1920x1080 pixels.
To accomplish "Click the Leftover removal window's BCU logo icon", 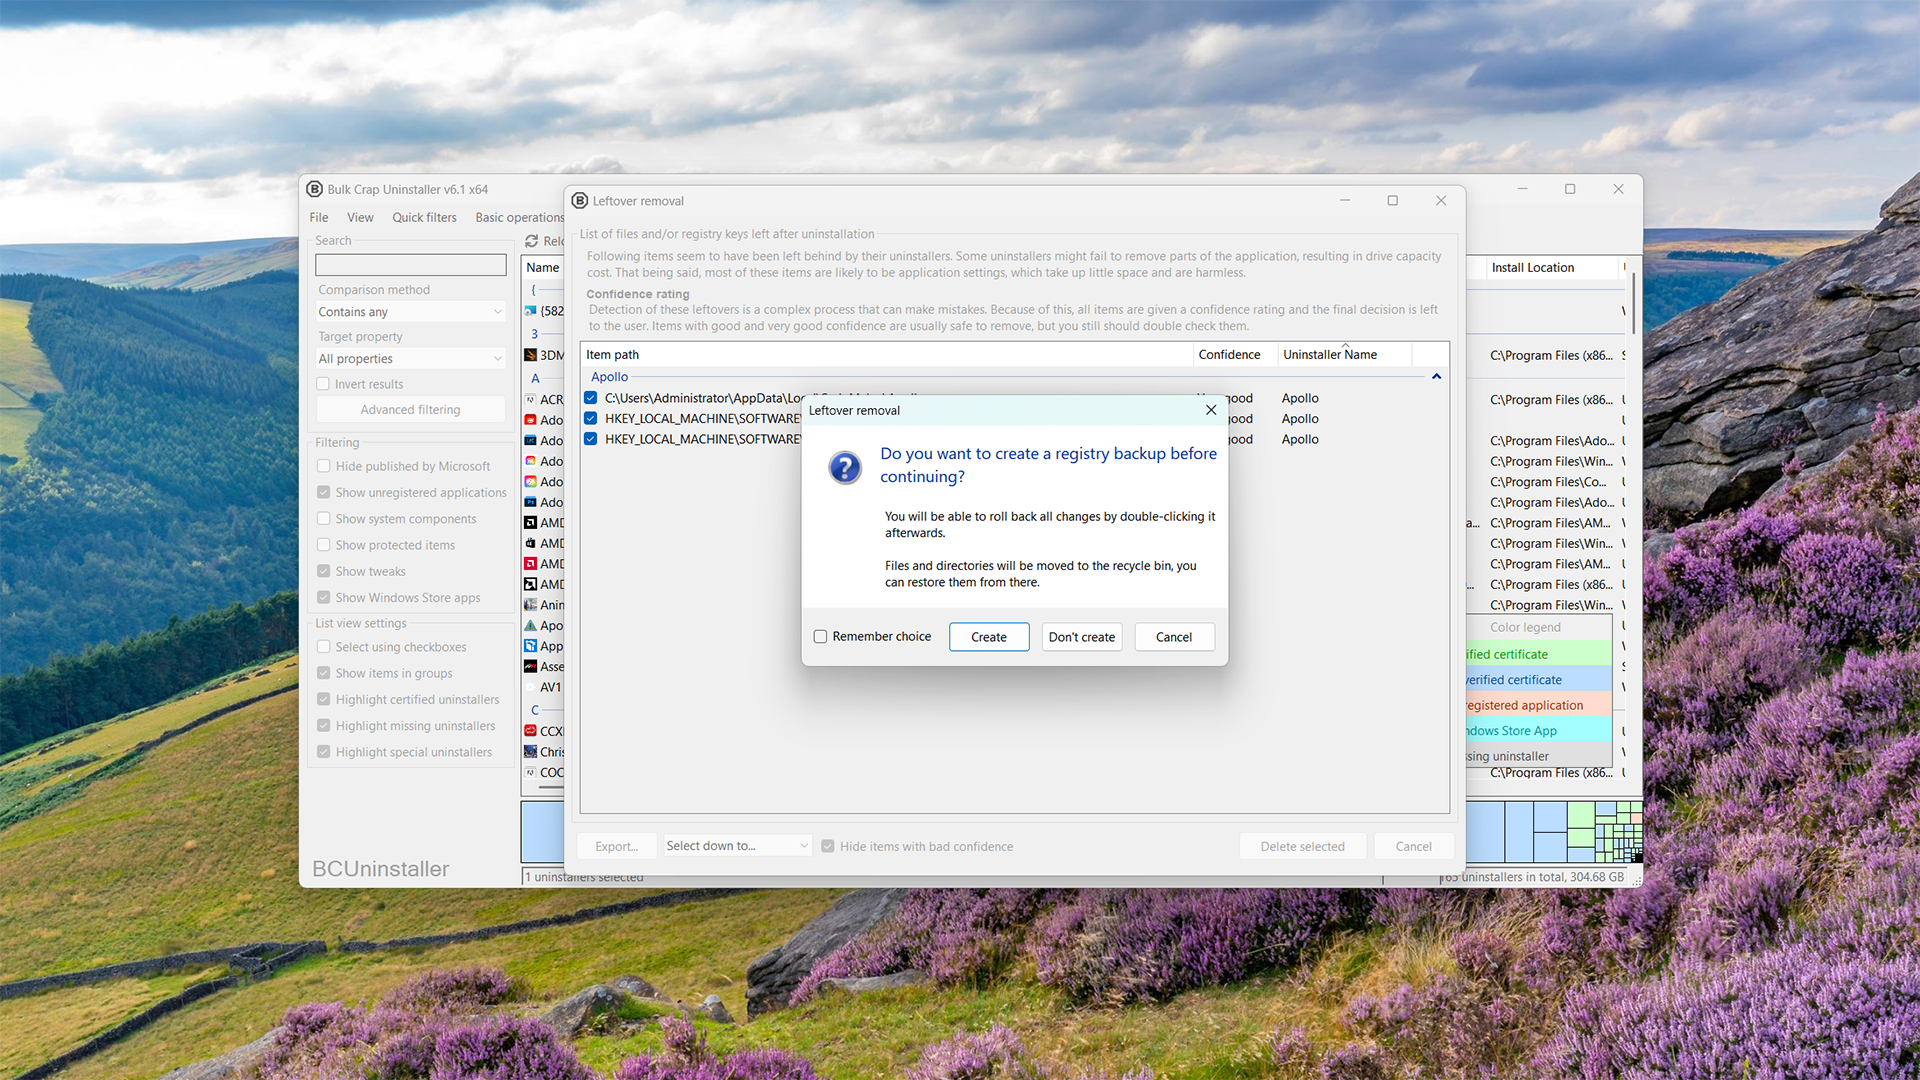I will (x=580, y=201).
